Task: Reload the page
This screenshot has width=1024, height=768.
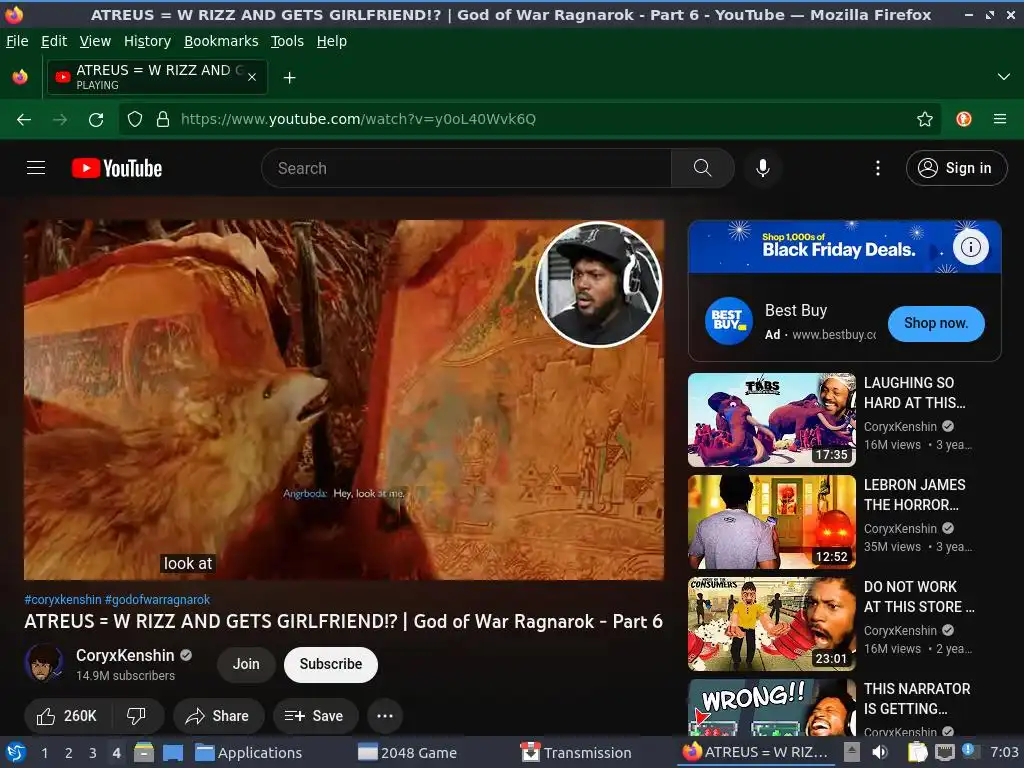Action: 96,119
